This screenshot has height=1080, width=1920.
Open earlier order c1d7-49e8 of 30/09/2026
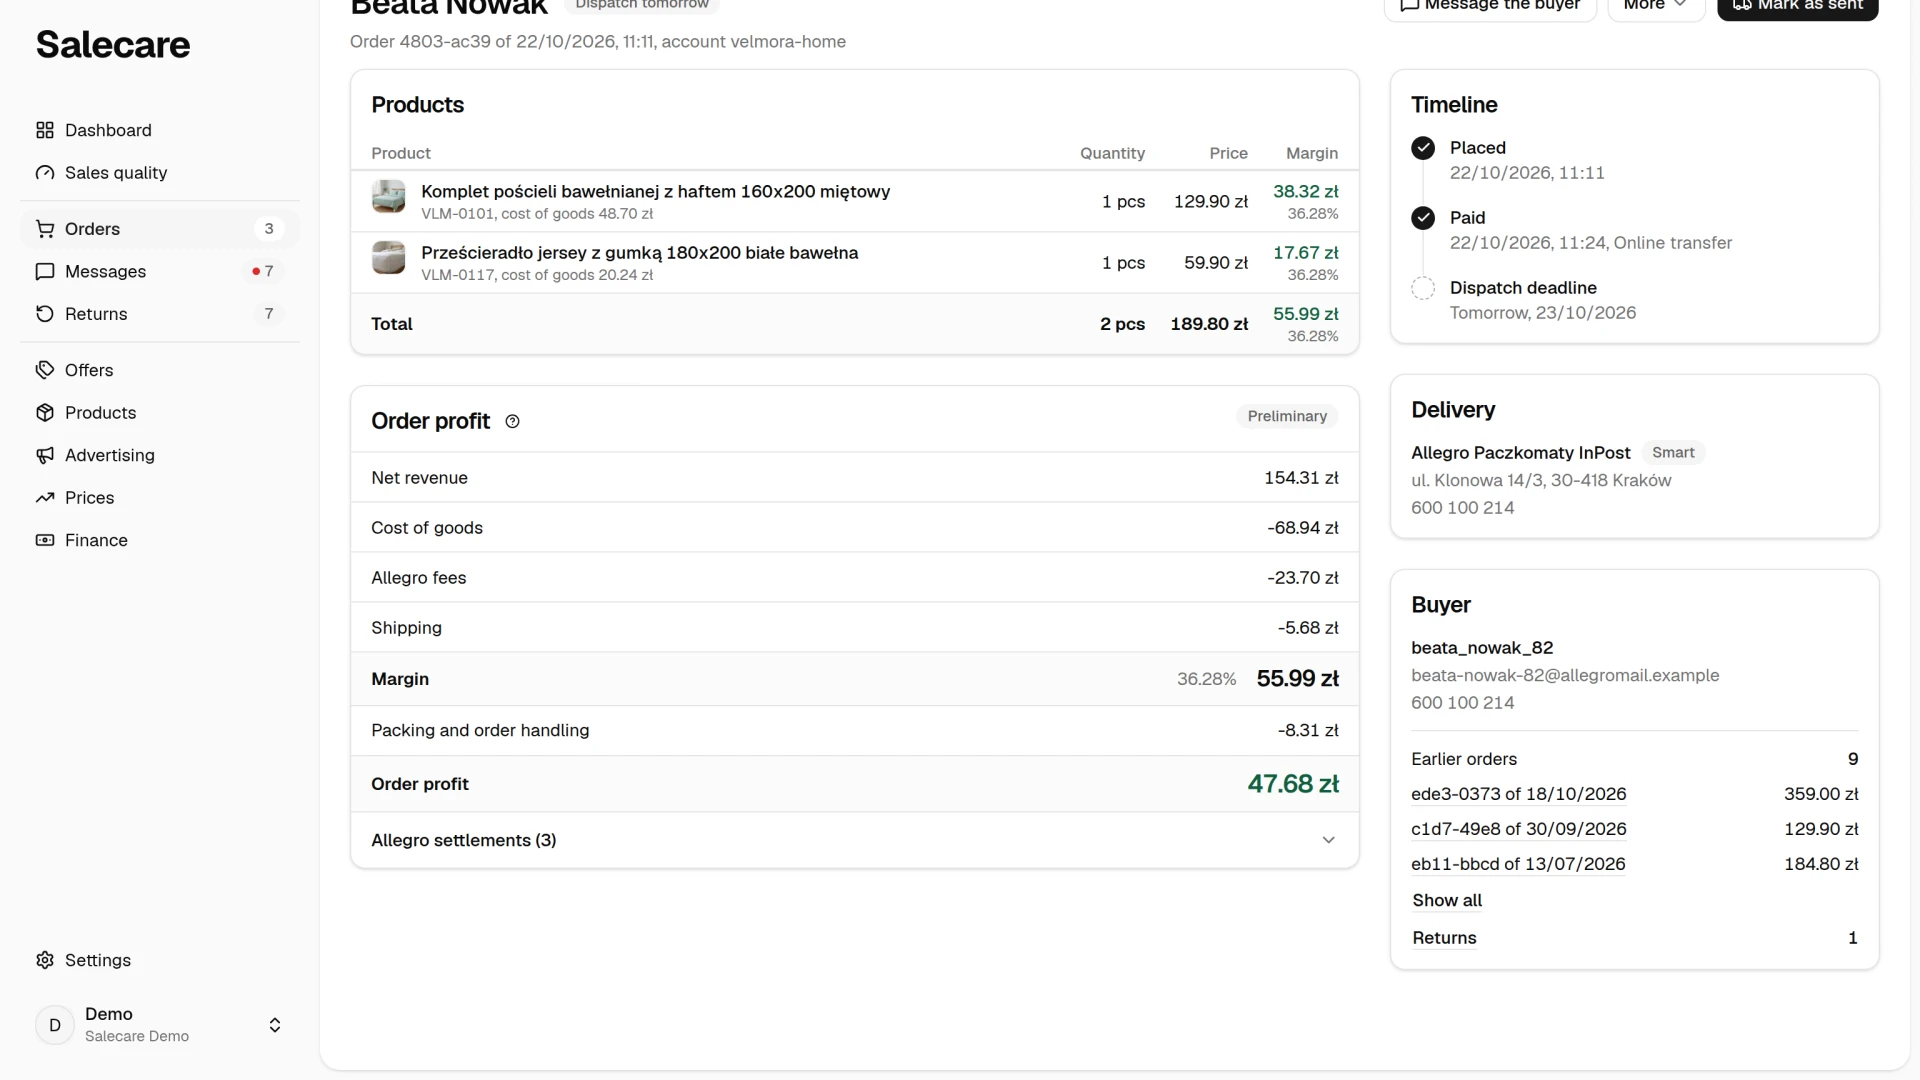tap(1518, 829)
